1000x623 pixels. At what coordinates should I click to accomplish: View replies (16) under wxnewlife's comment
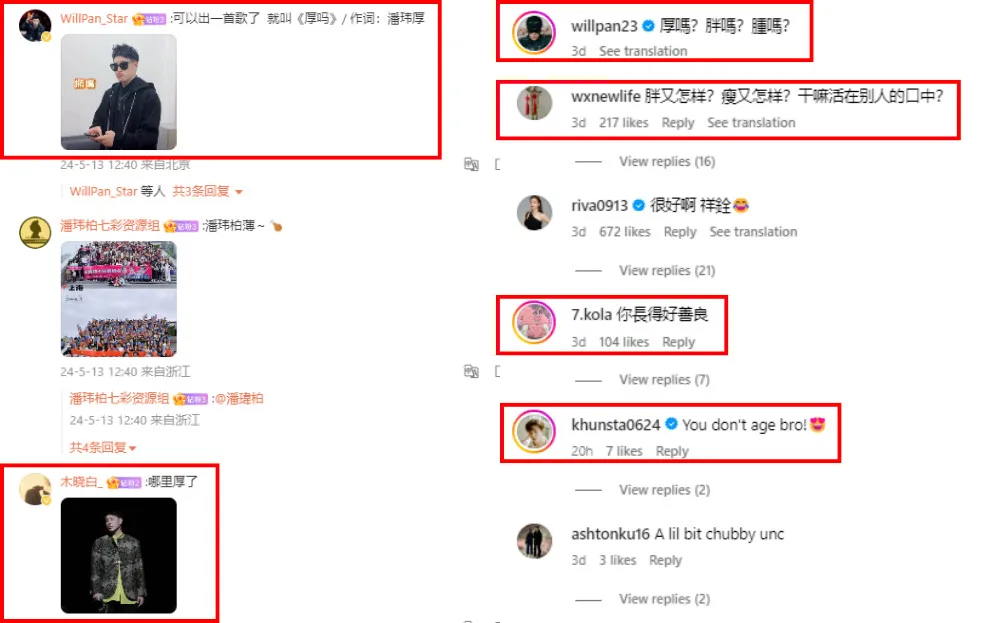click(667, 161)
